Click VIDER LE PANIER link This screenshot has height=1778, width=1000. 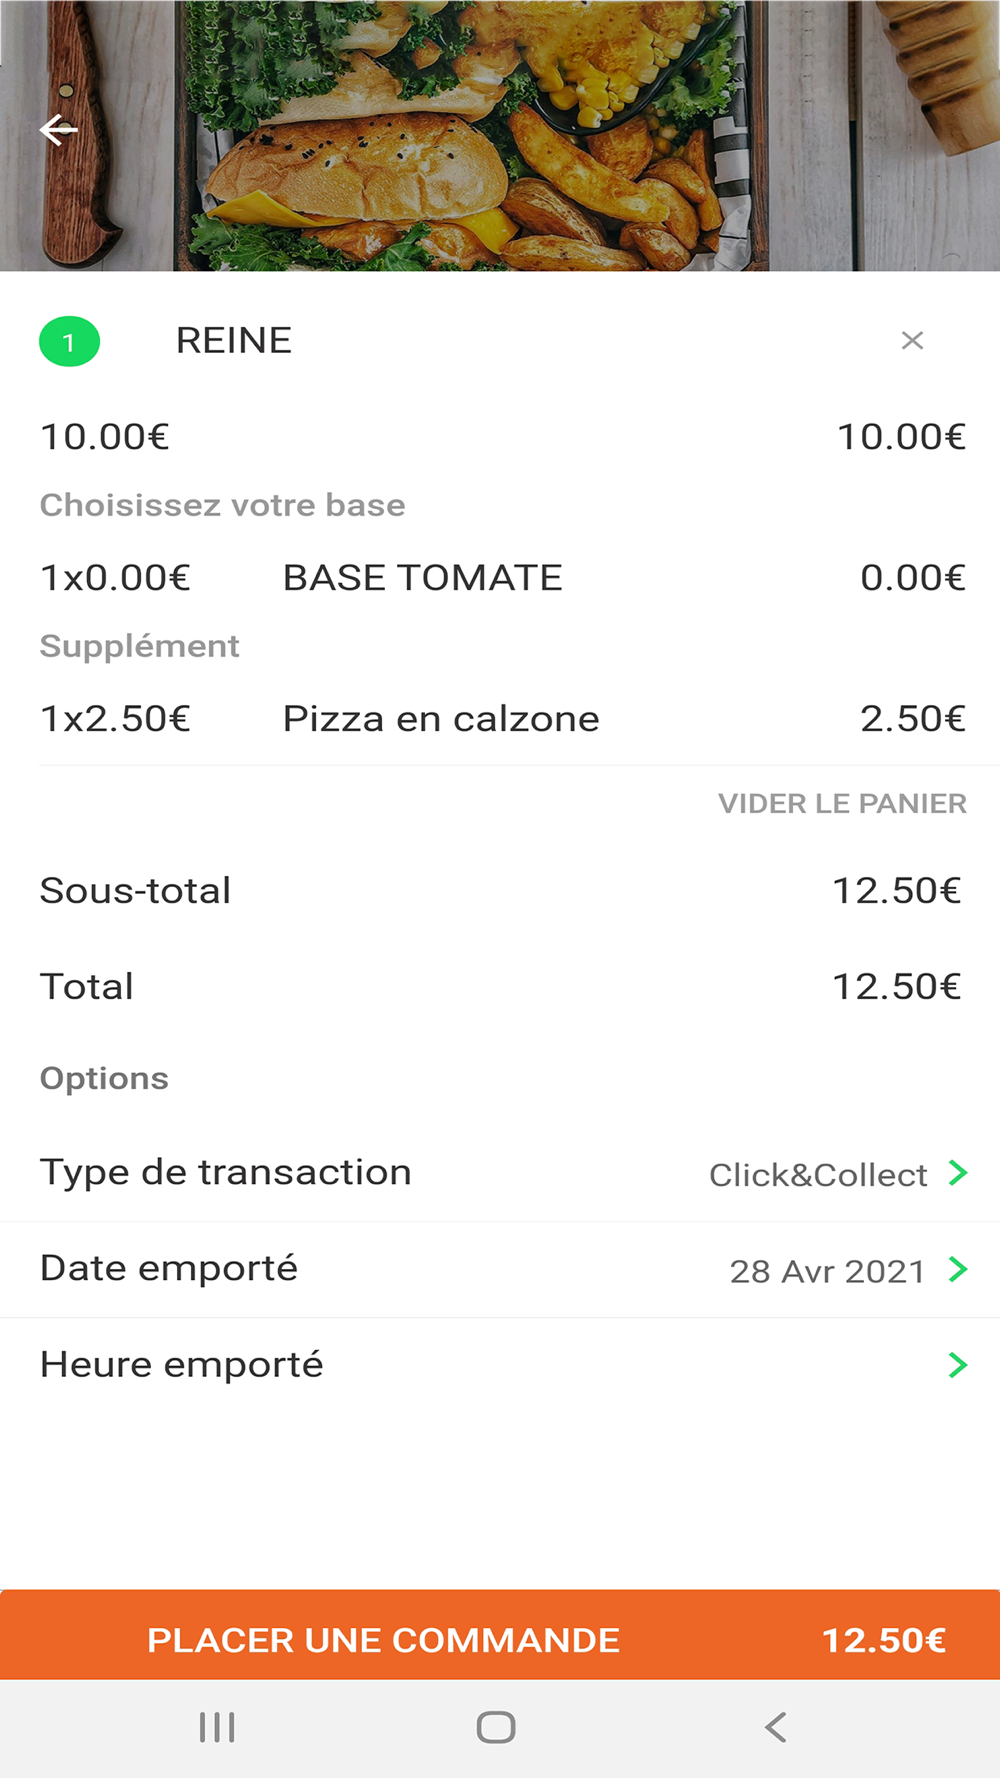point(842,804)
